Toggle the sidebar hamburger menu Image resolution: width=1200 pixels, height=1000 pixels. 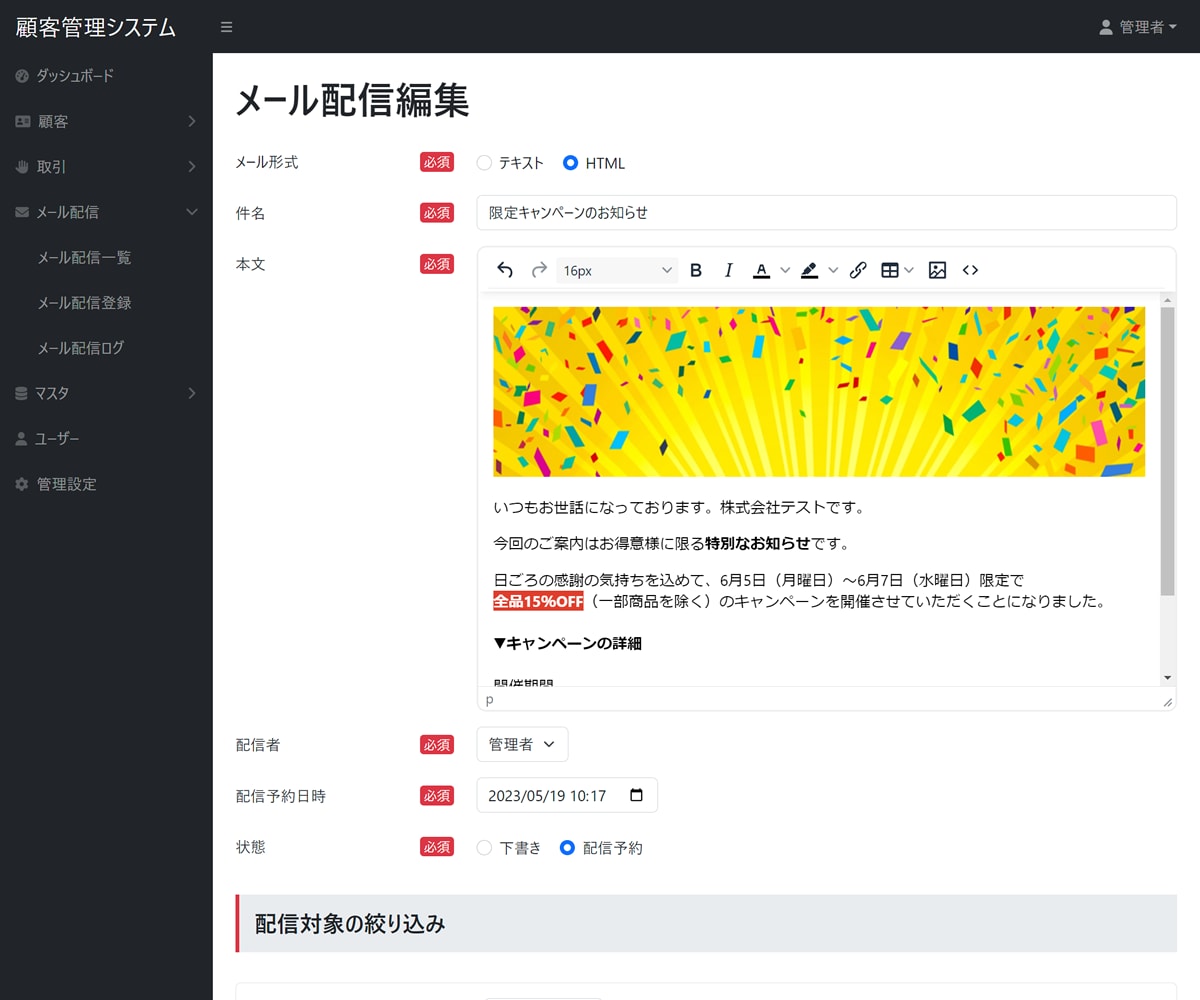click(227, 27)
